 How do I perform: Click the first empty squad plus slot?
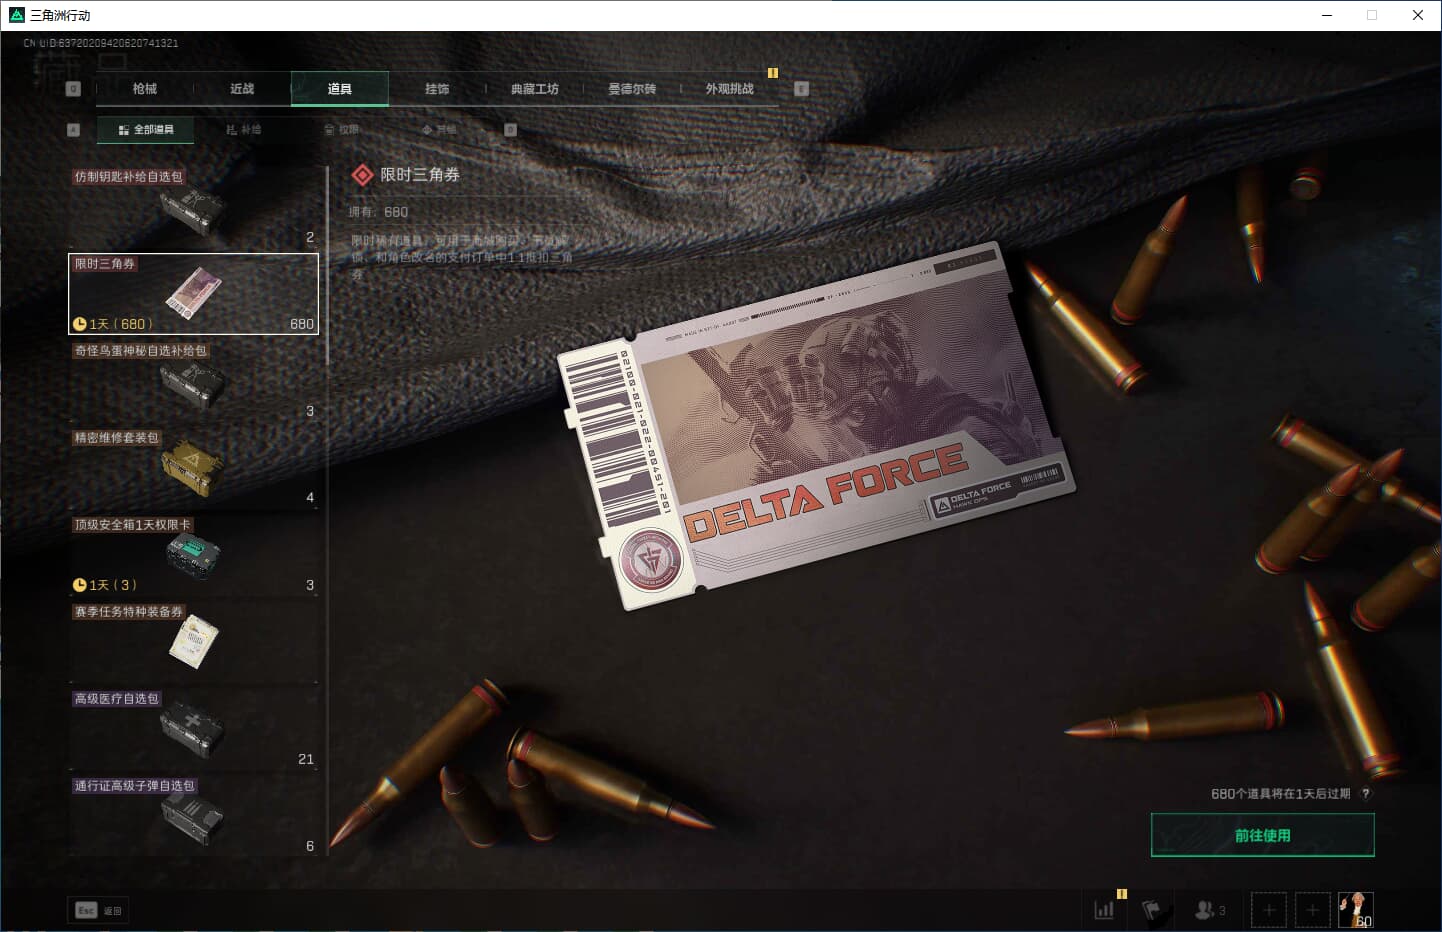click(x=1269, y=910)
